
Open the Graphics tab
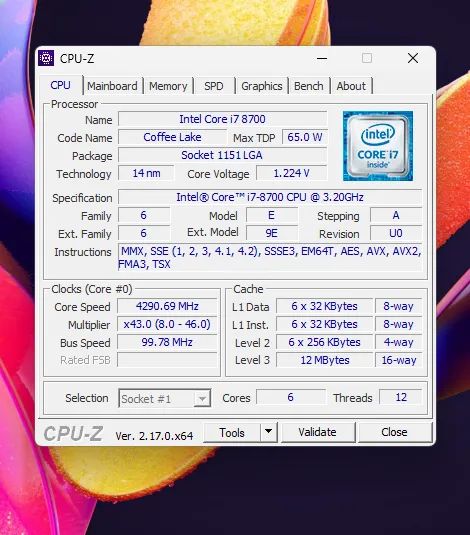pos(262,86)
